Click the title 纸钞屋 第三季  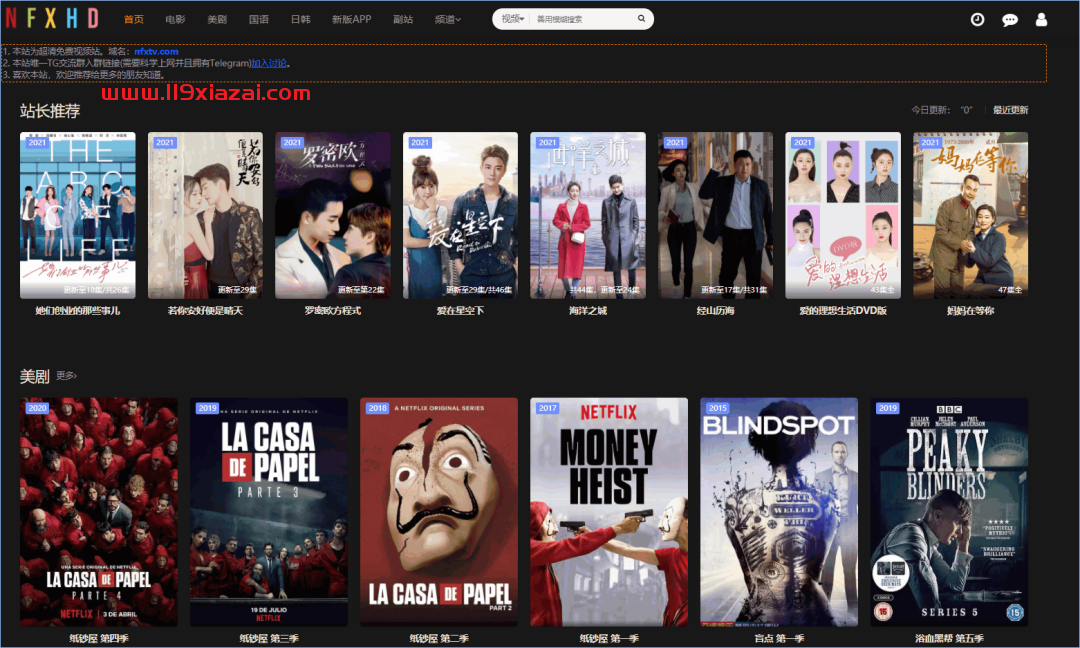point(269,638)
